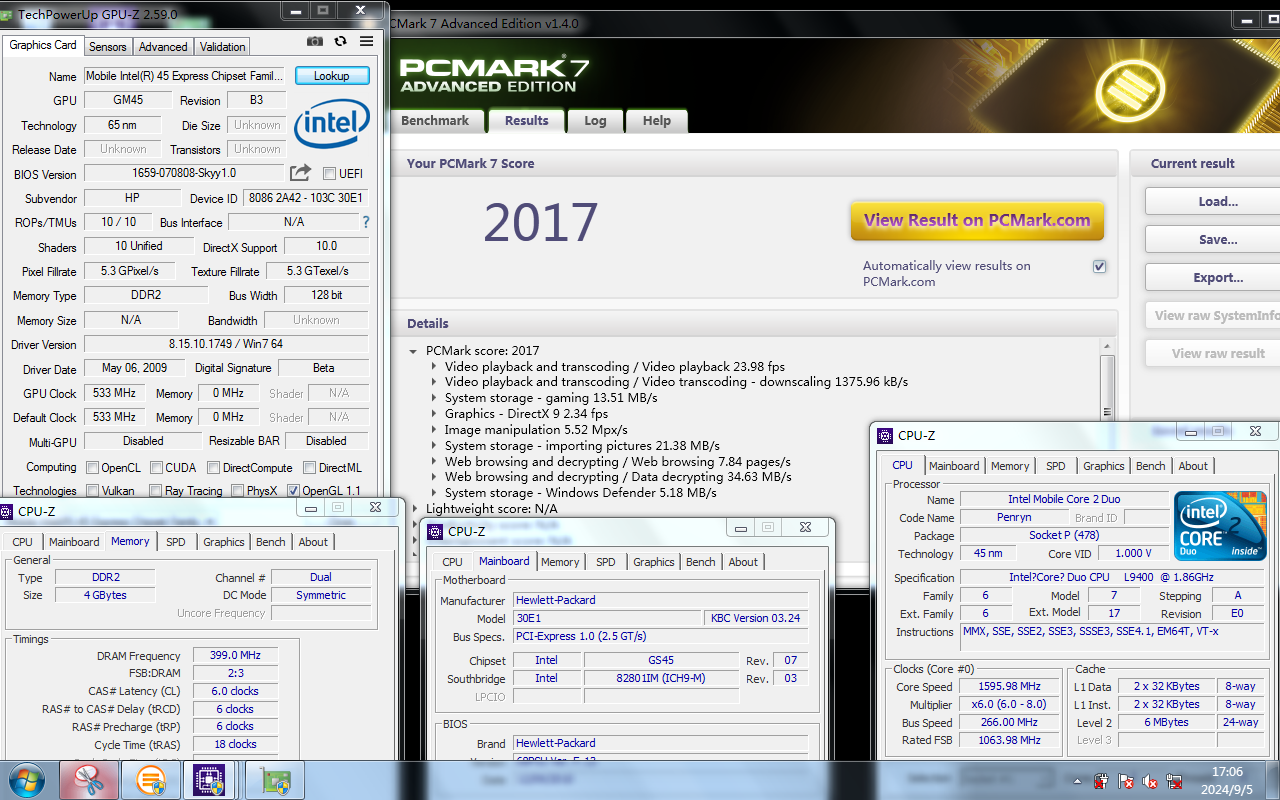Expand System storage gaming 13.51 MB/s row

434,398
